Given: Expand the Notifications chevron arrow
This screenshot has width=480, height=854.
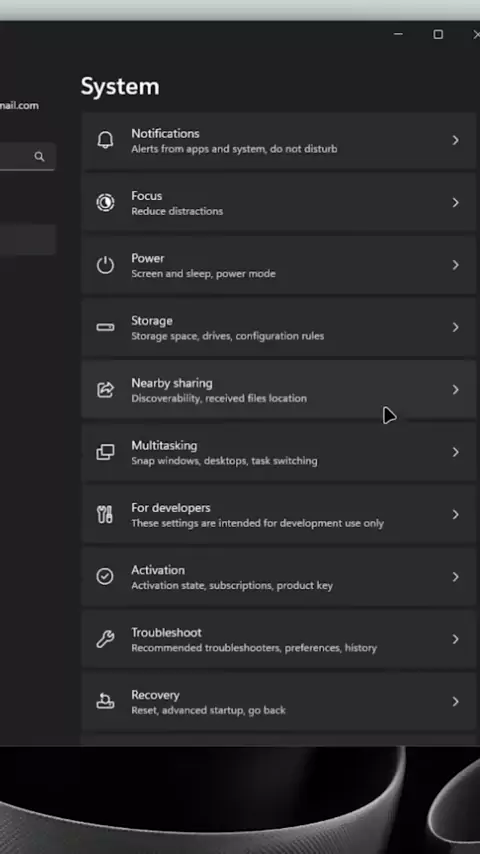Looking at the screenshot, I should coord(455,141).
